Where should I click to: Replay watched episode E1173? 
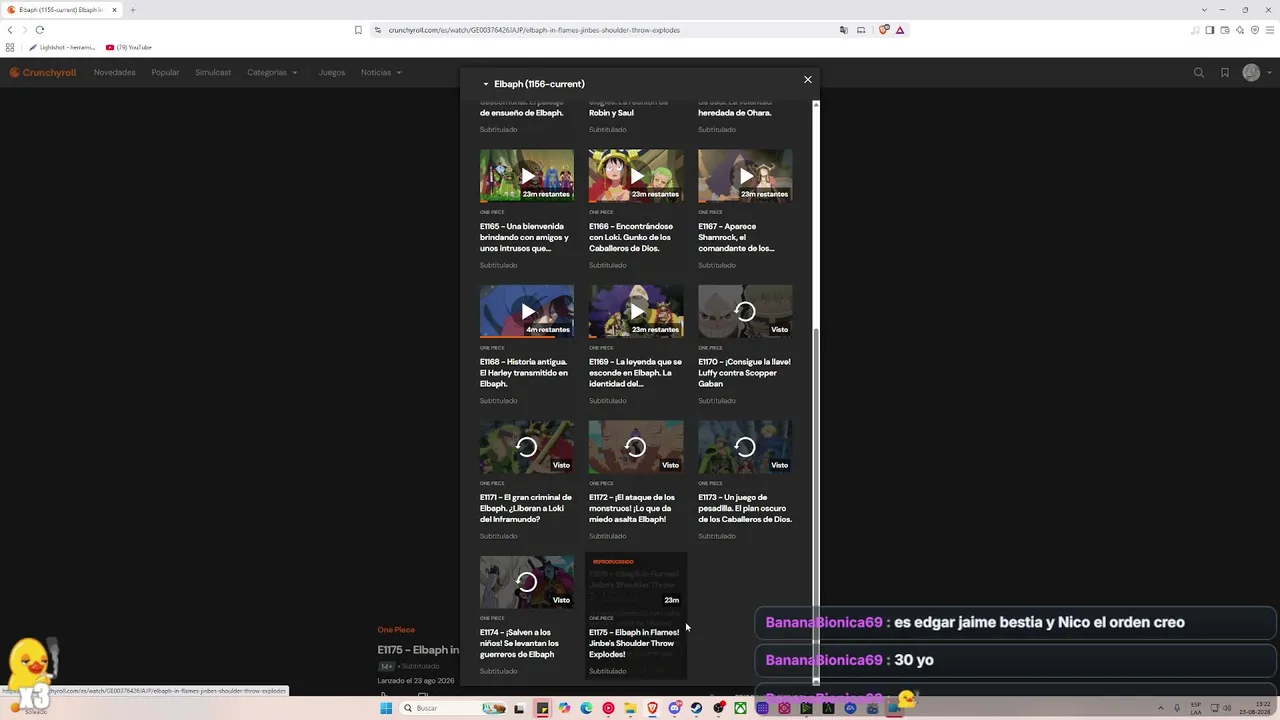click(745, 447)
